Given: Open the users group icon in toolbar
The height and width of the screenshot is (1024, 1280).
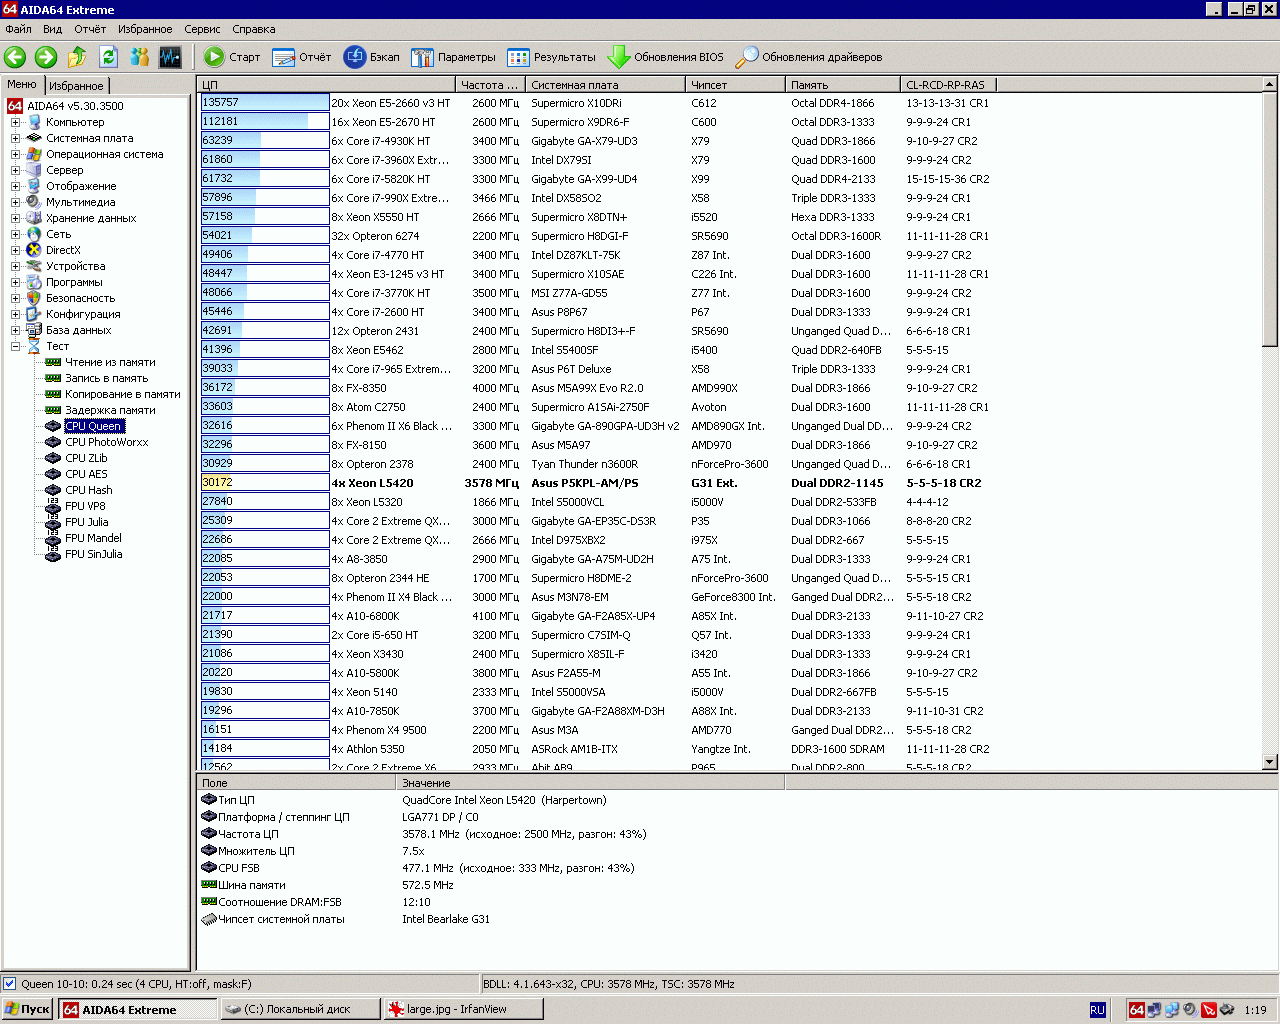Looking at the screenshot, I should tap(139, 57).
